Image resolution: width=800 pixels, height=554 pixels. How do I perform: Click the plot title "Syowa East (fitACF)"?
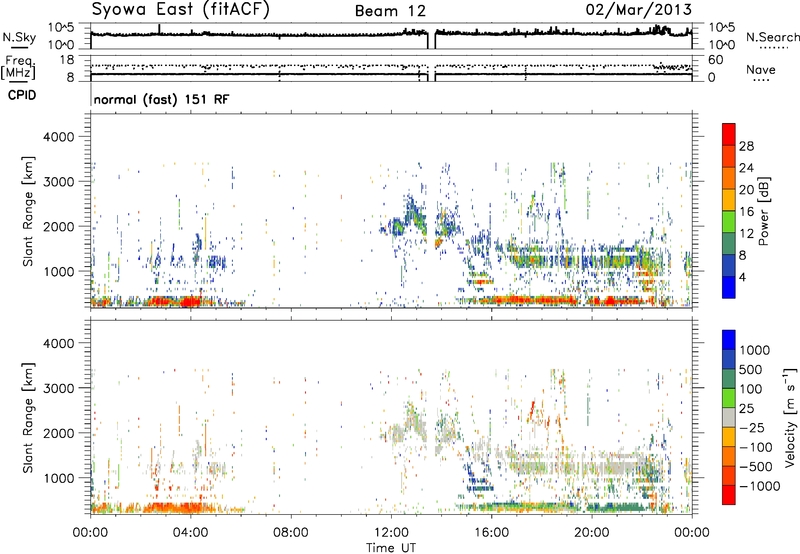tap(180, 10)
